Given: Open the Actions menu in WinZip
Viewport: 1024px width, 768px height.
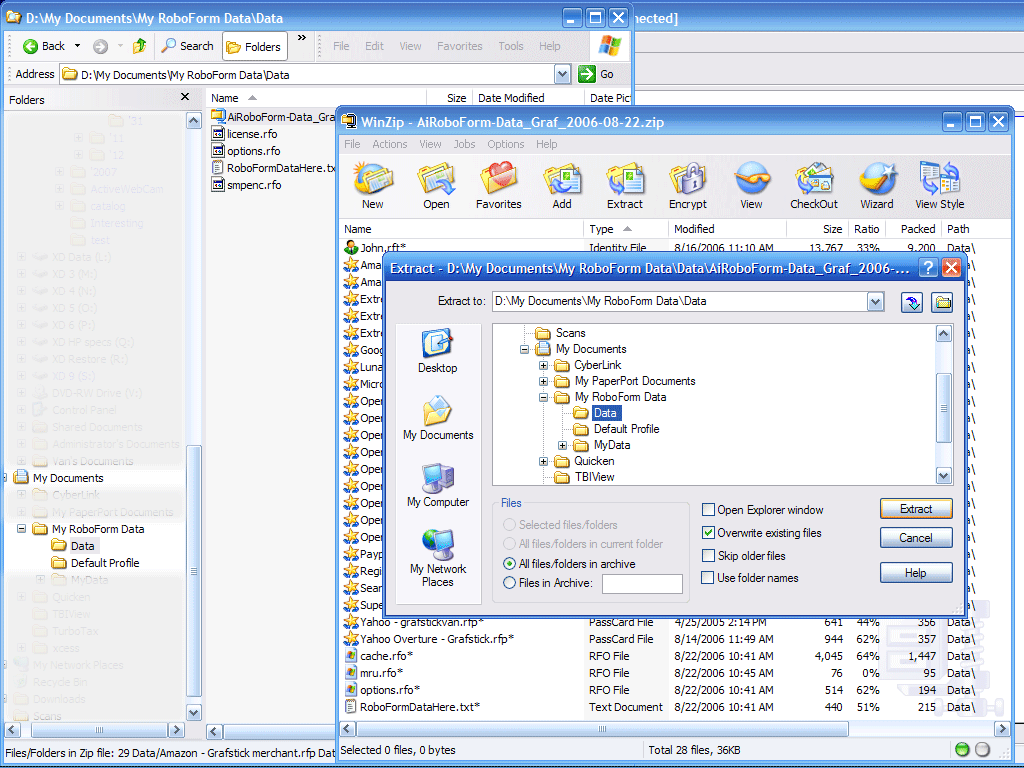Looking at the screenshot, I should tap(389, 144).
